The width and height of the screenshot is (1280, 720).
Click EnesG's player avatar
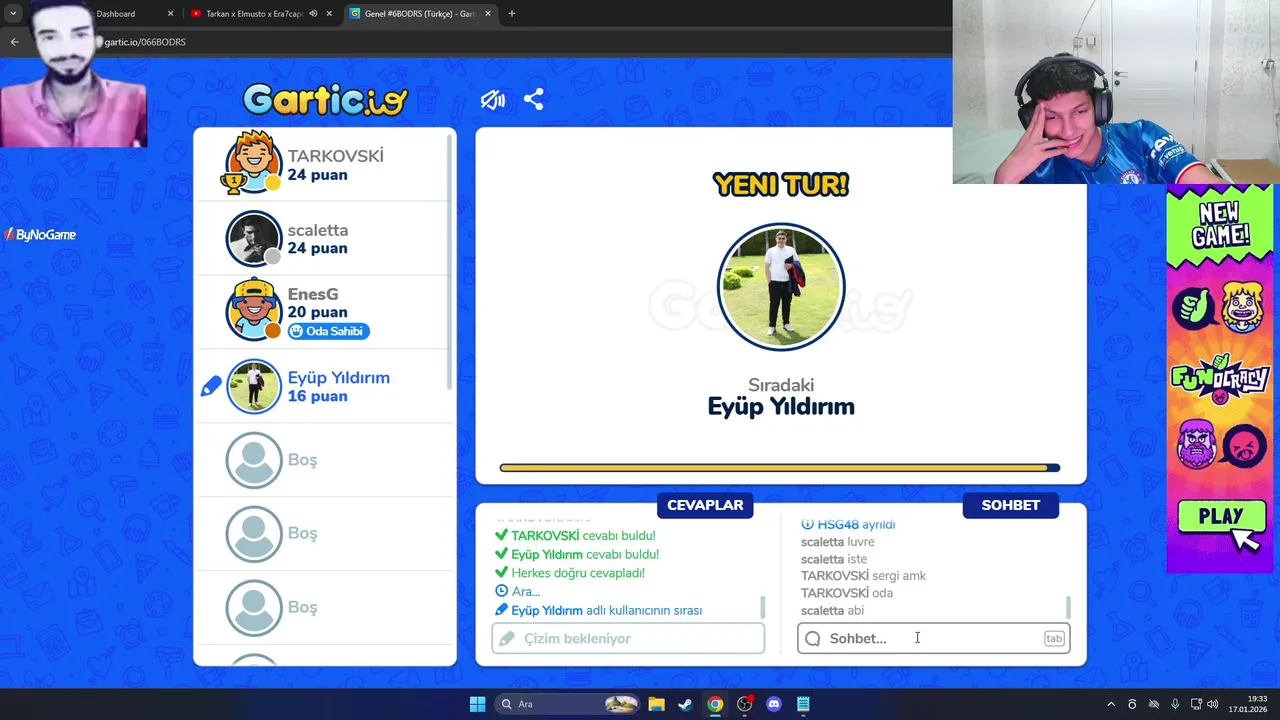253,312
